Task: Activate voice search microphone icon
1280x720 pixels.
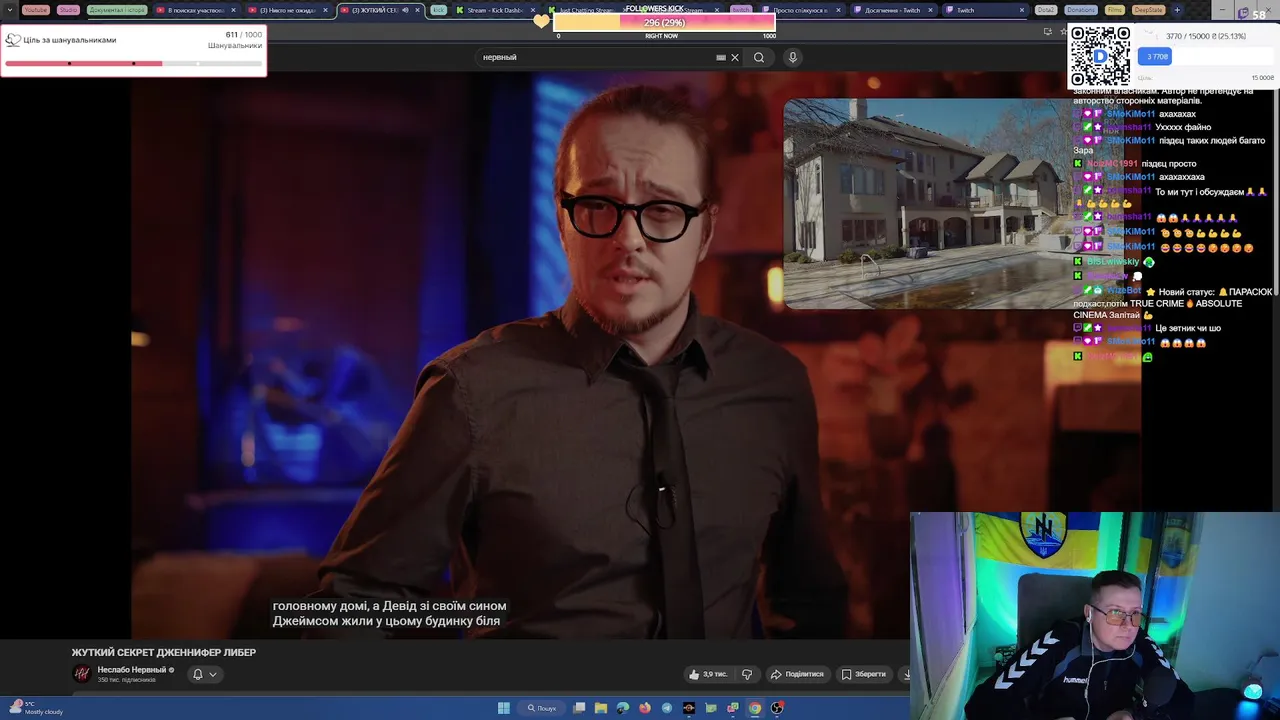Action: 792,57
